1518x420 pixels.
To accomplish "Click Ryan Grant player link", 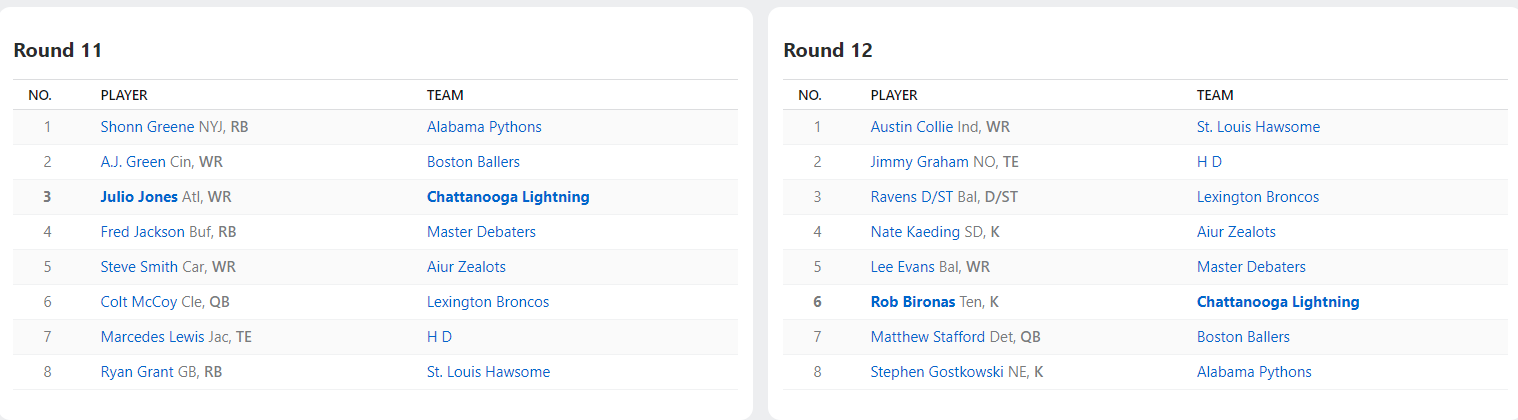I will [137, 372].
